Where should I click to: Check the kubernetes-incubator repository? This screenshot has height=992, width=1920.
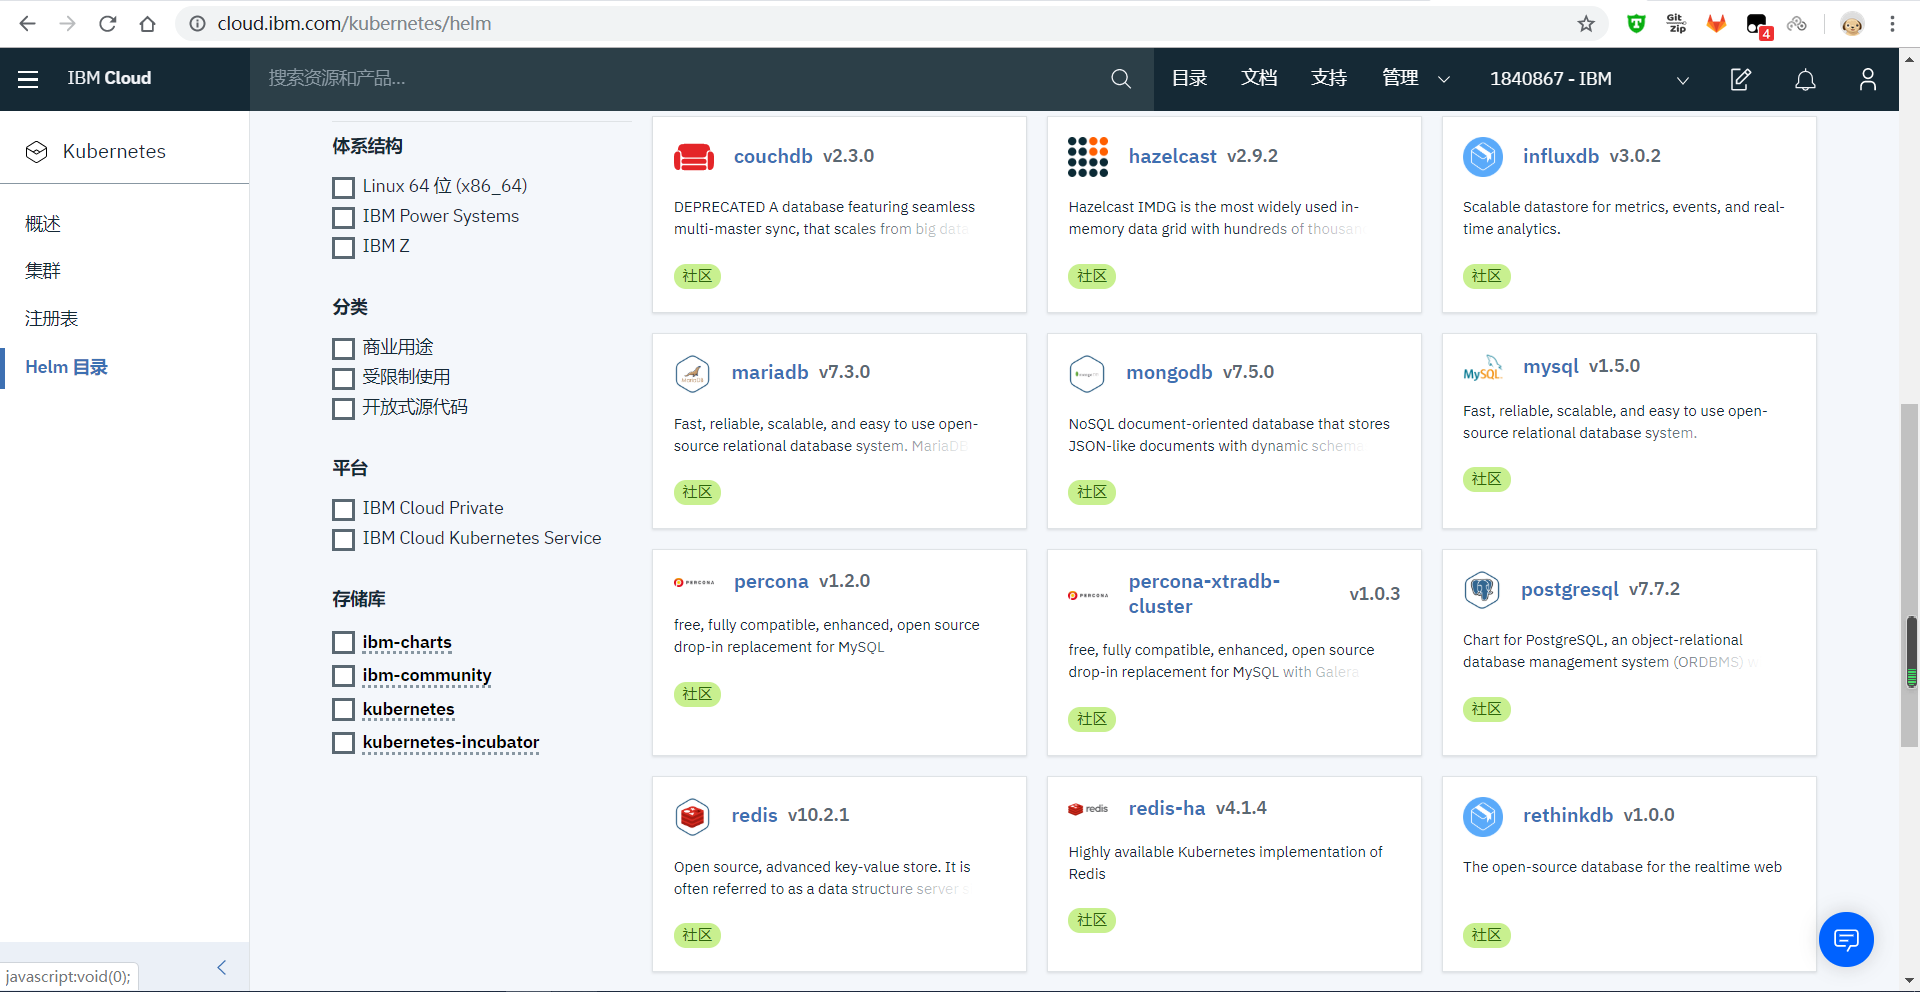coord(343,743)
